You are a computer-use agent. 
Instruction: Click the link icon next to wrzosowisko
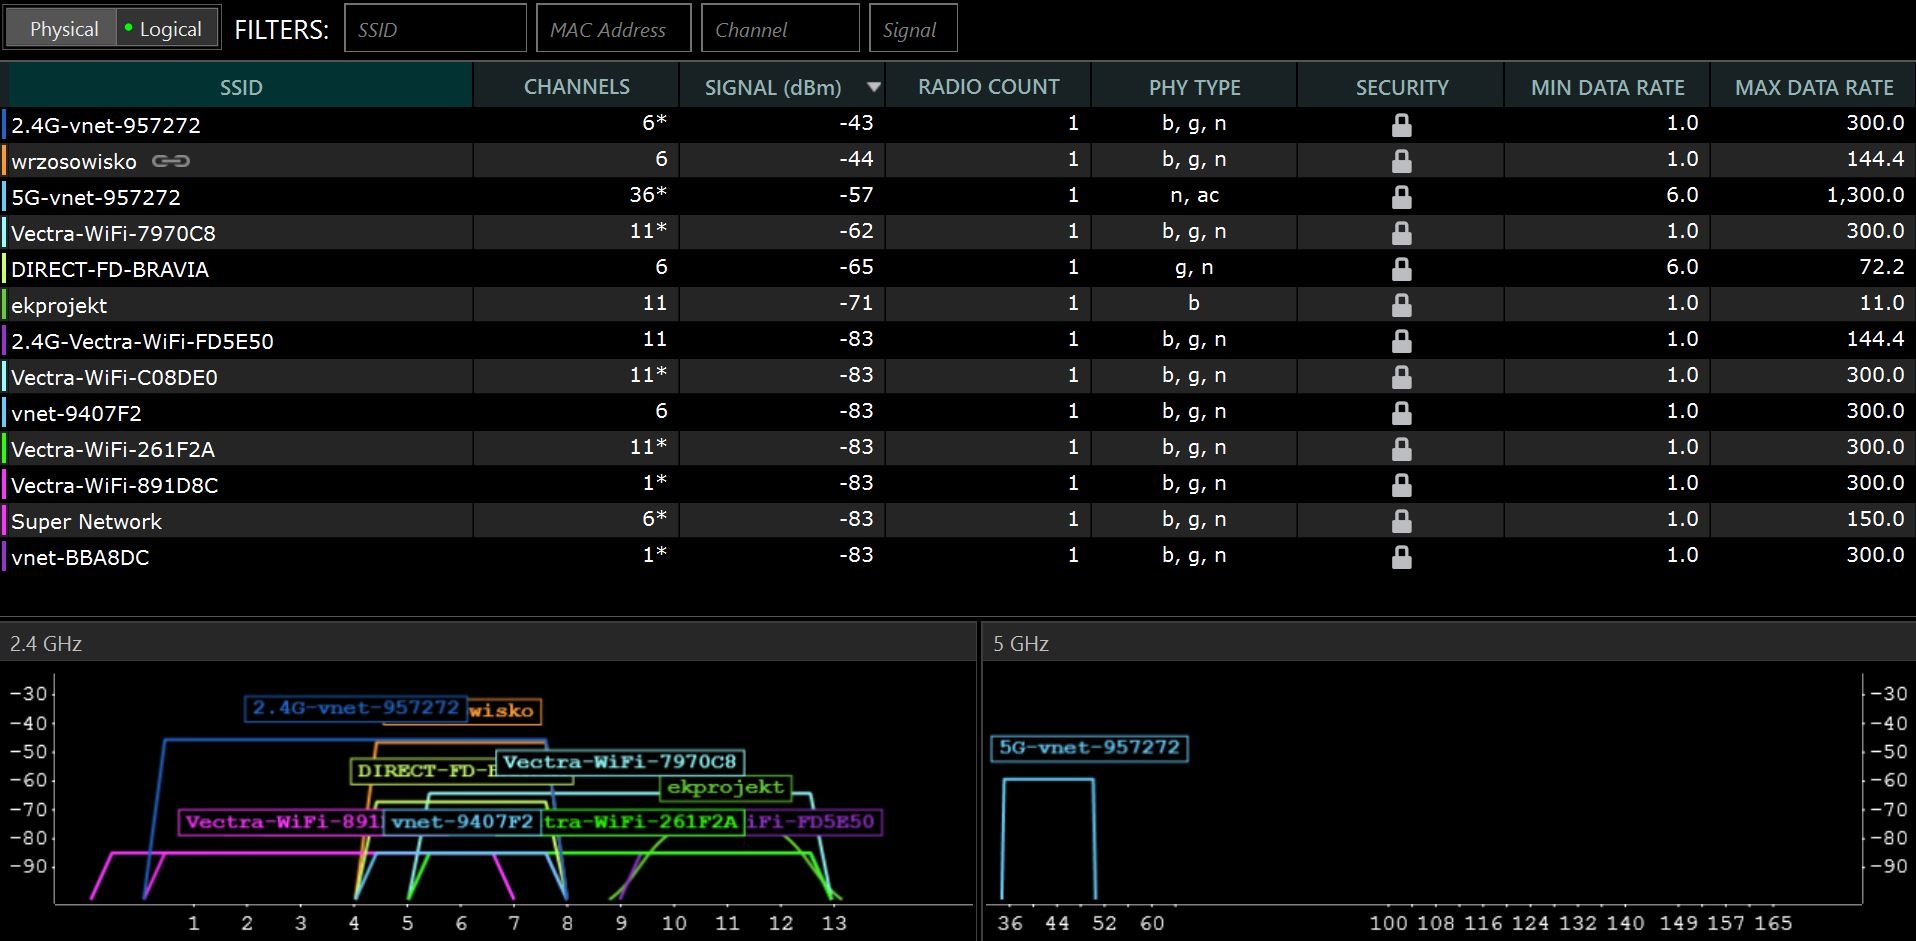coord(171,161)
